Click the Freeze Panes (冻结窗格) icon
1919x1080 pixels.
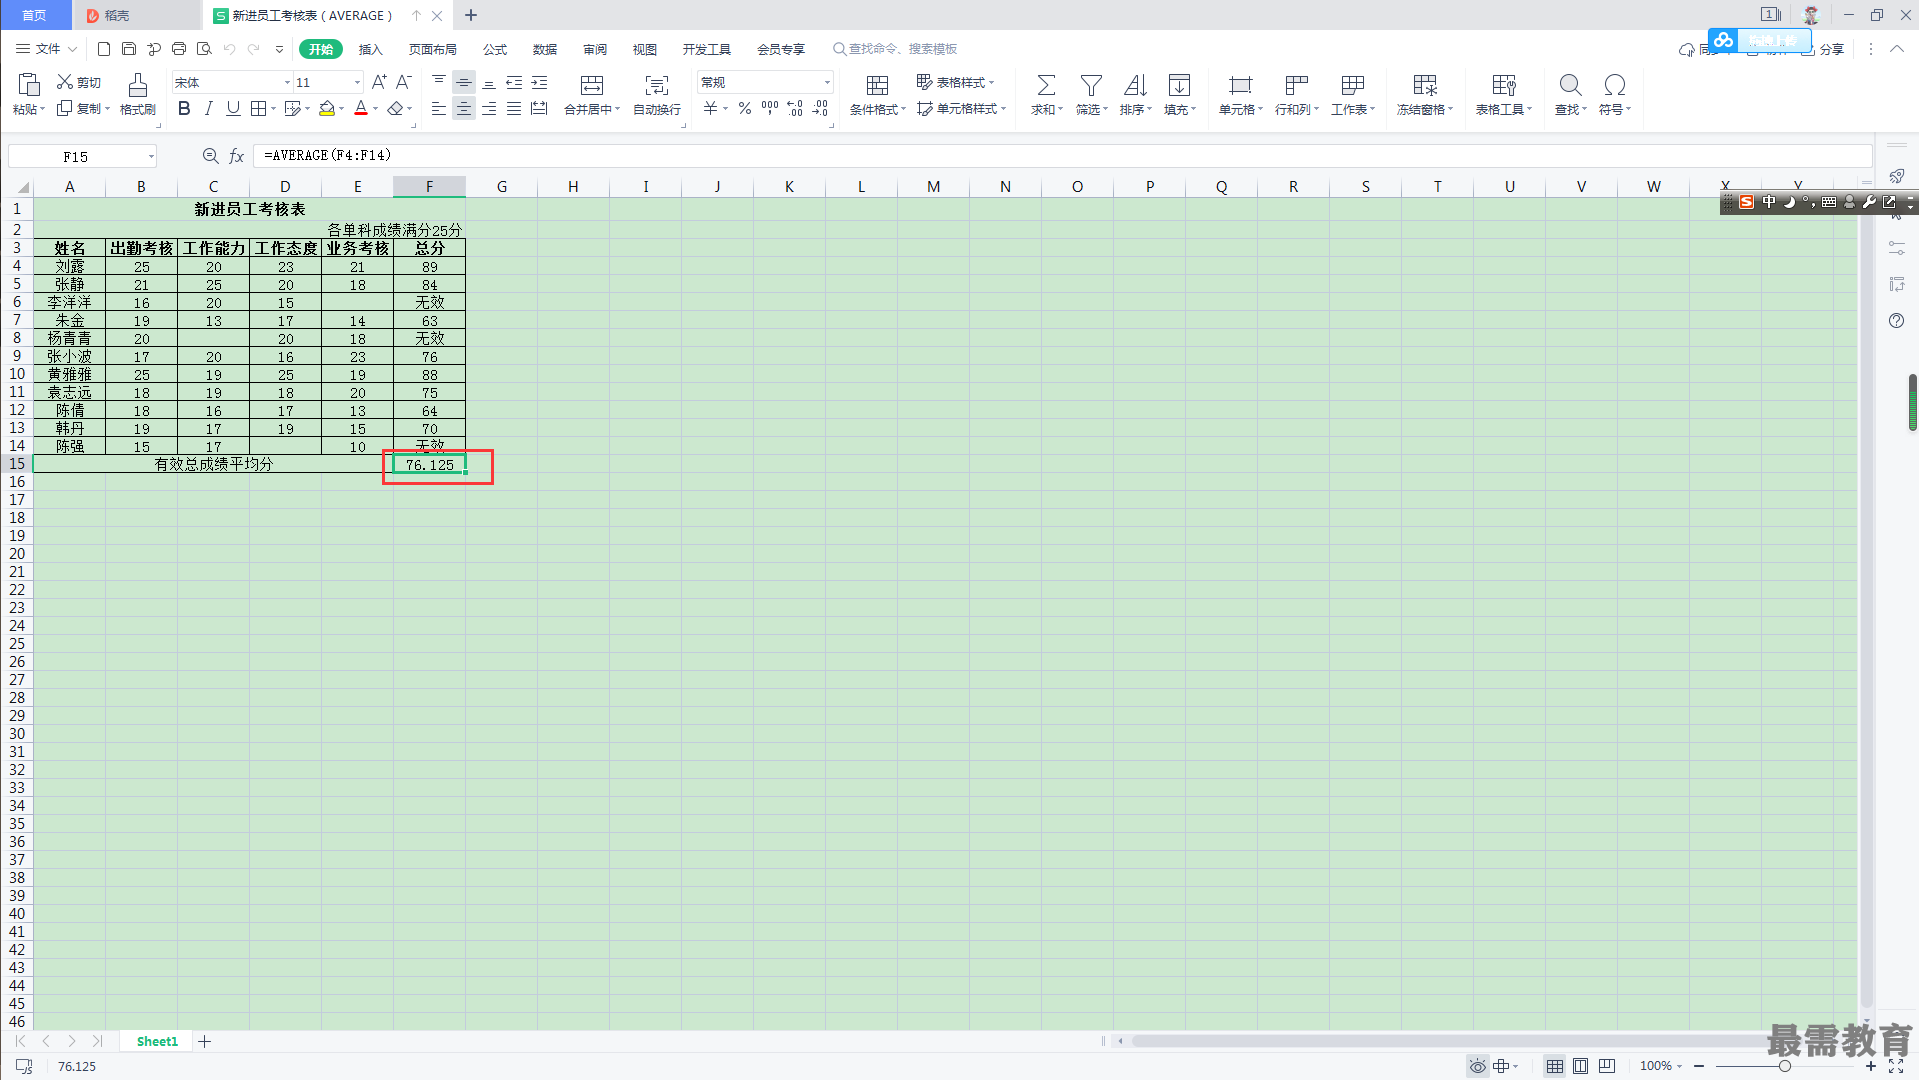click(x=1425, y=85)
